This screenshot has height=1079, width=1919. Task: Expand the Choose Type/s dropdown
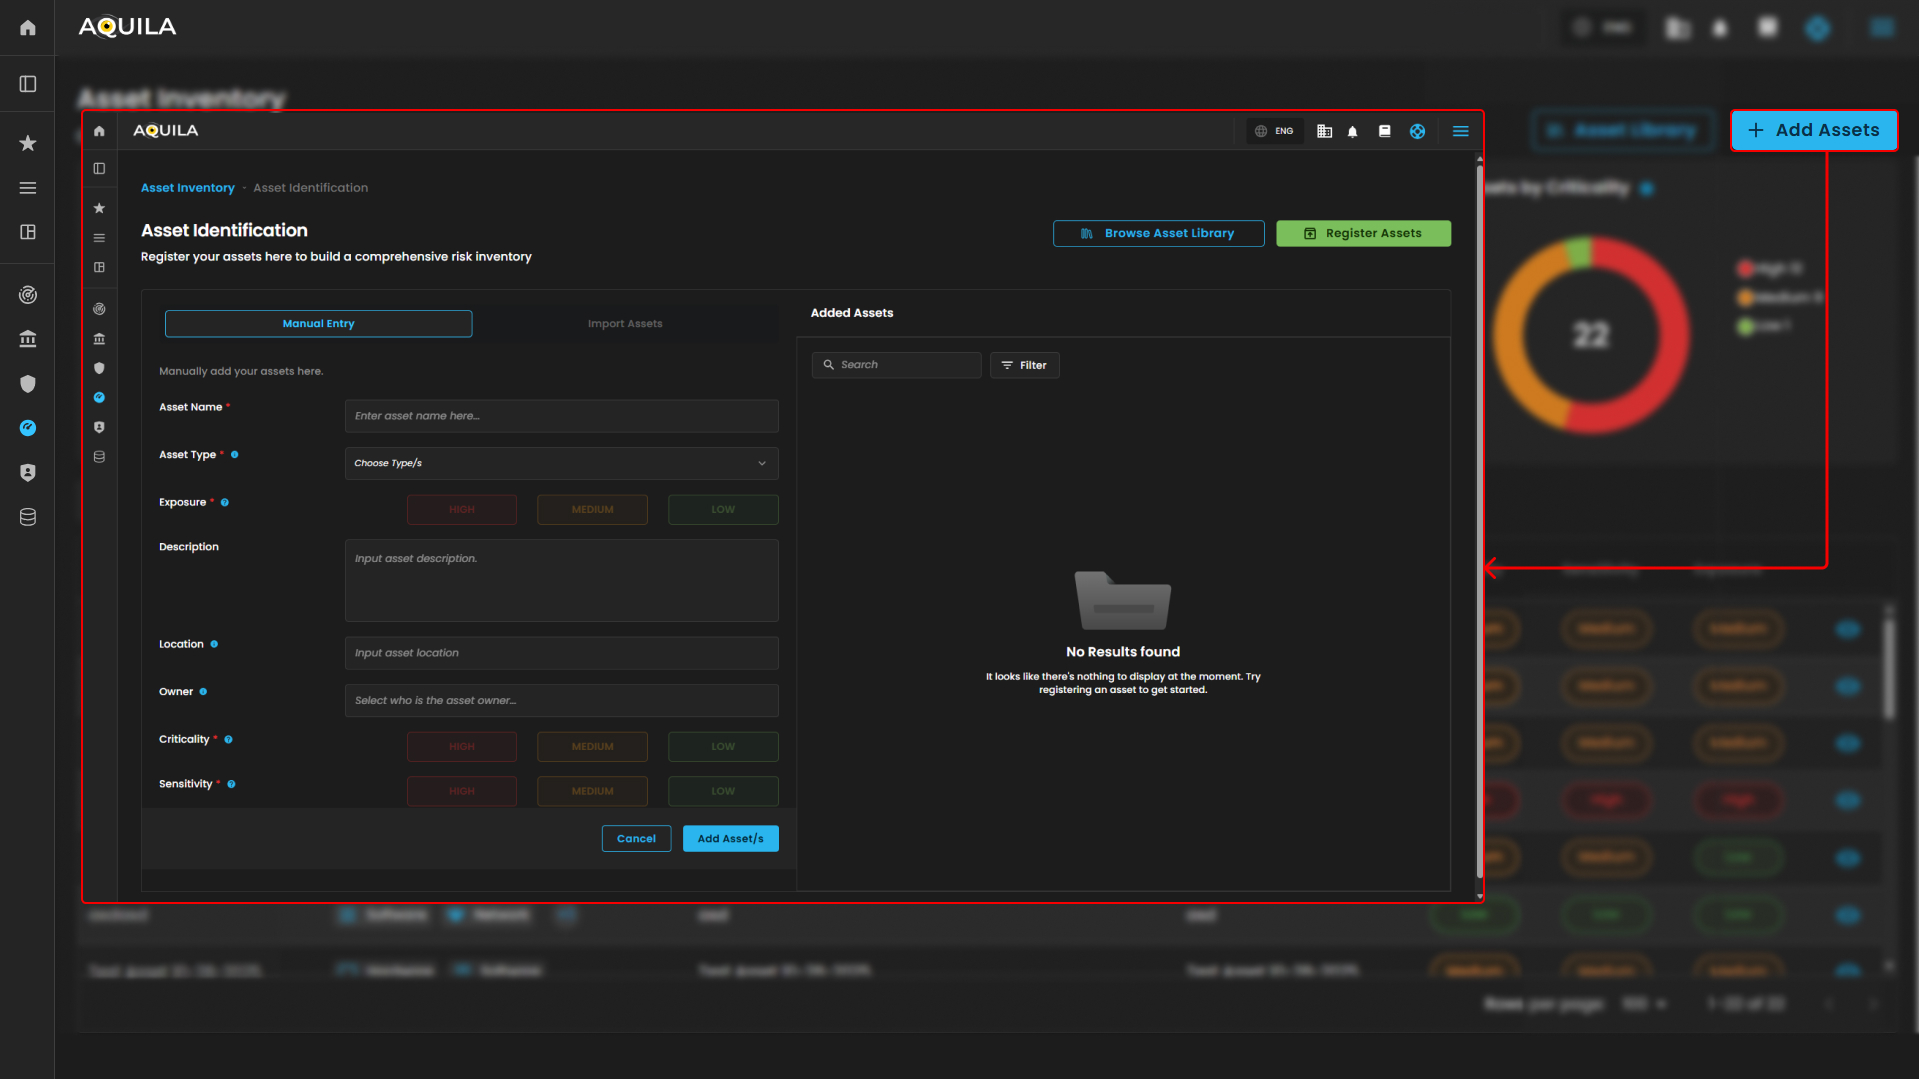click(561, 463)
